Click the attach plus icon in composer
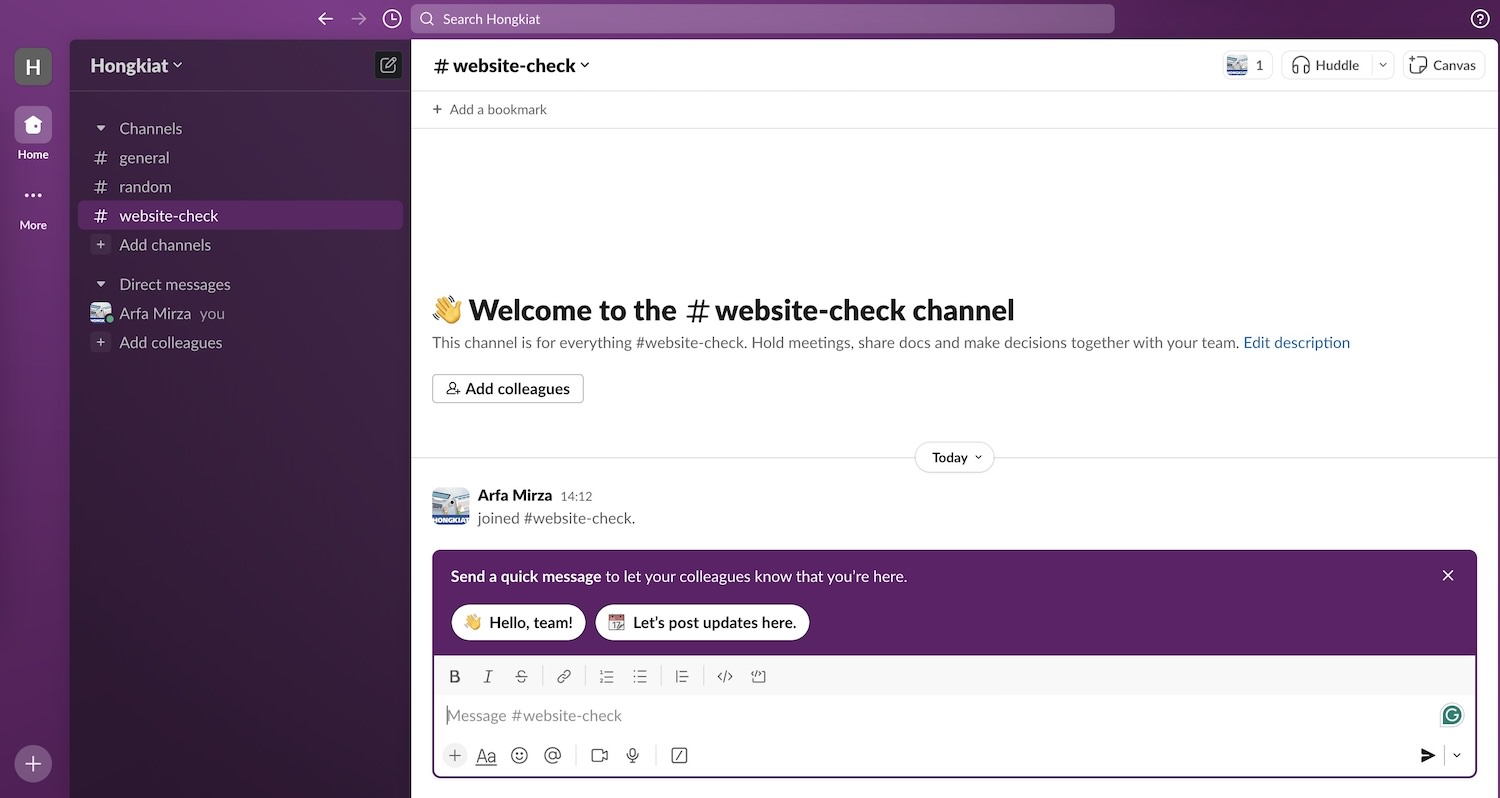Image resolution: width=1500 pixels, height=798 pixels. point(455,755)
